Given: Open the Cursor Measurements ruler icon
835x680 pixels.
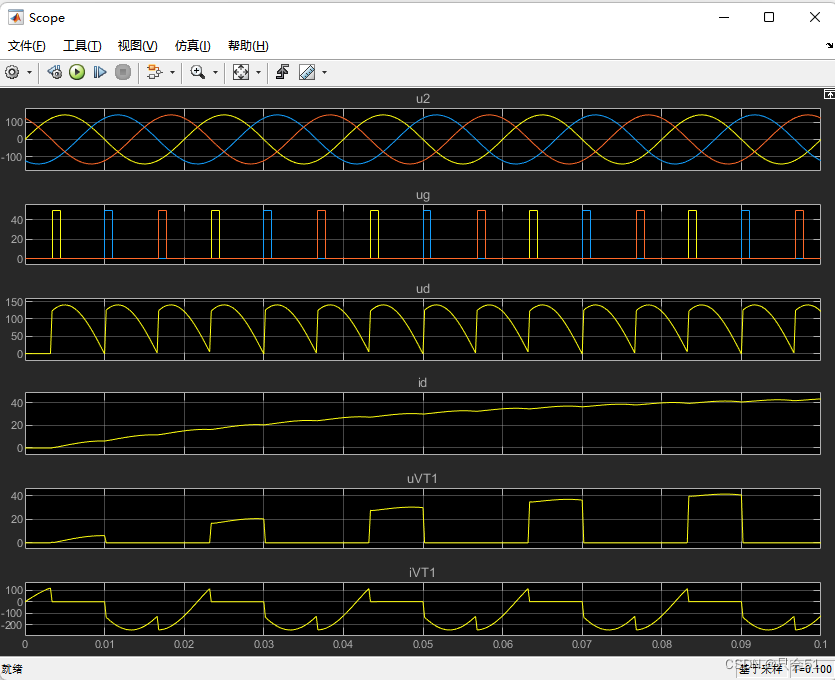Looking at the screenshot, I should click(x=307, y=72).
